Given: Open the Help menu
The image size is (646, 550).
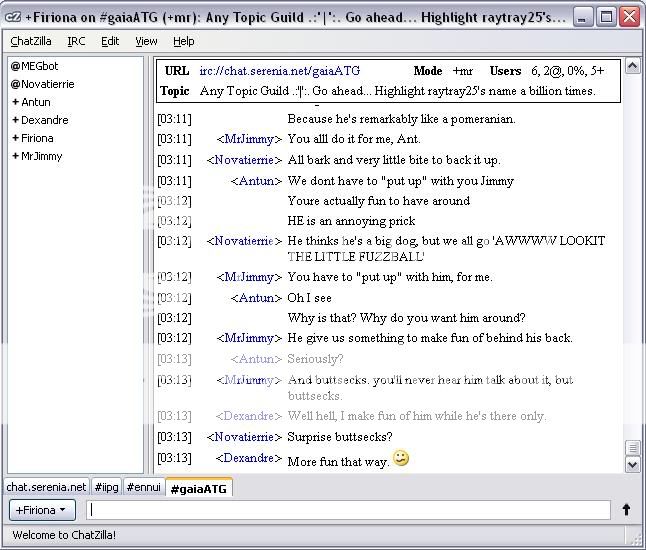Looking at the screenshot, I should point(183,41).
